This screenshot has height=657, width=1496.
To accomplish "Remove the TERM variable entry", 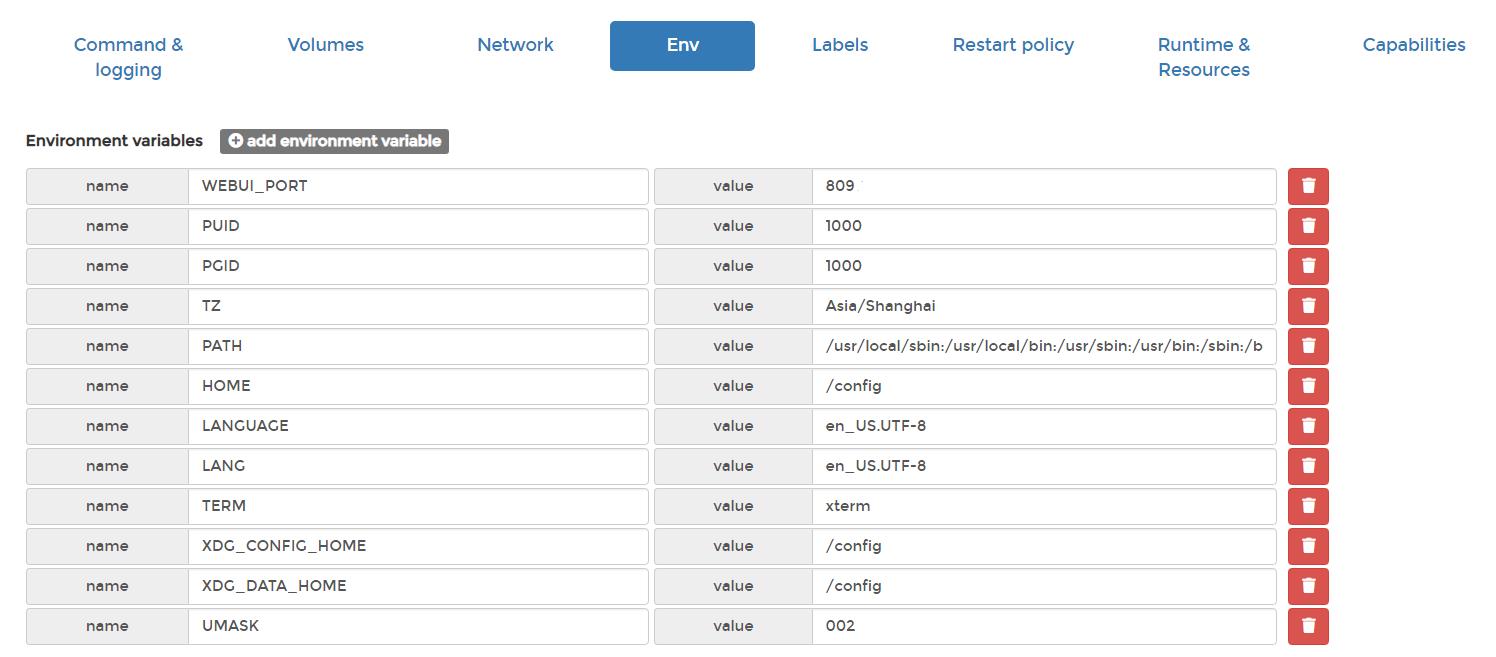I will (1307, 506).
